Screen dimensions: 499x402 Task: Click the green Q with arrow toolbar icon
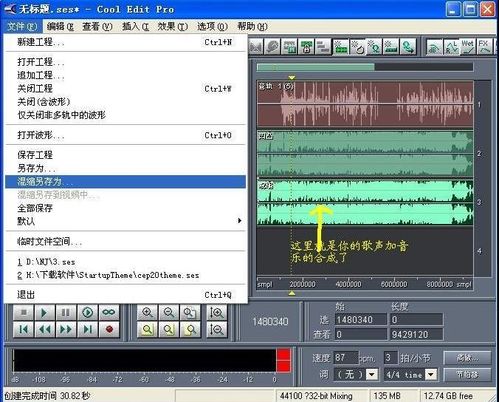408,47
